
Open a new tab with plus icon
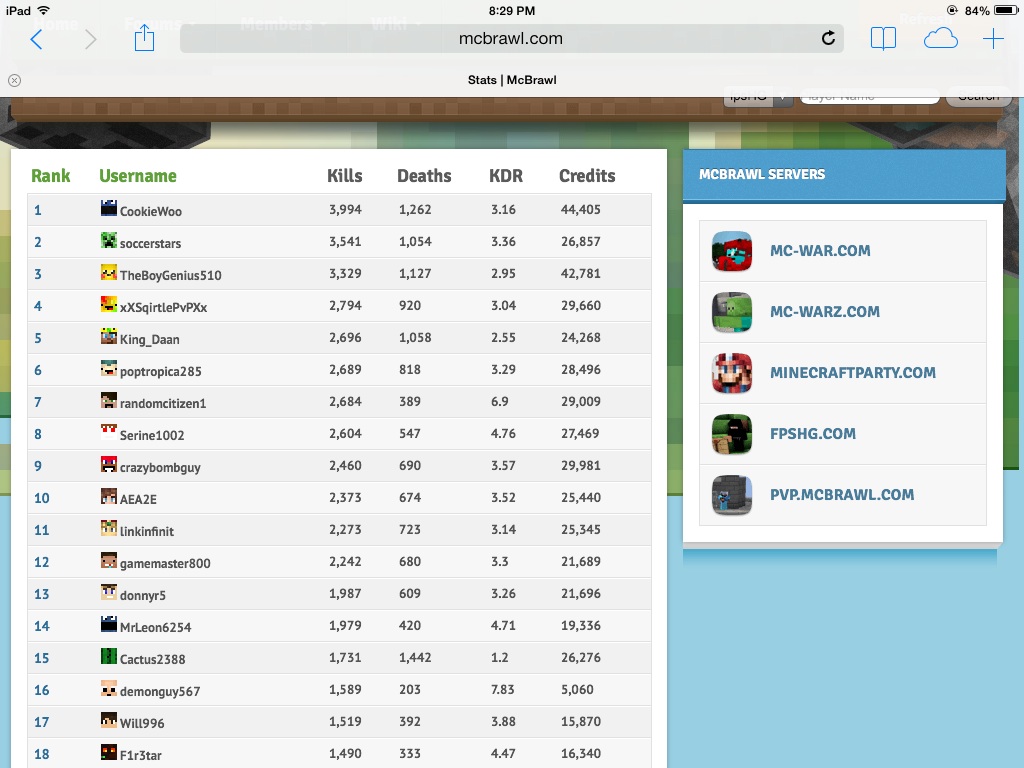pyautogui.click(x=992, y=39)
